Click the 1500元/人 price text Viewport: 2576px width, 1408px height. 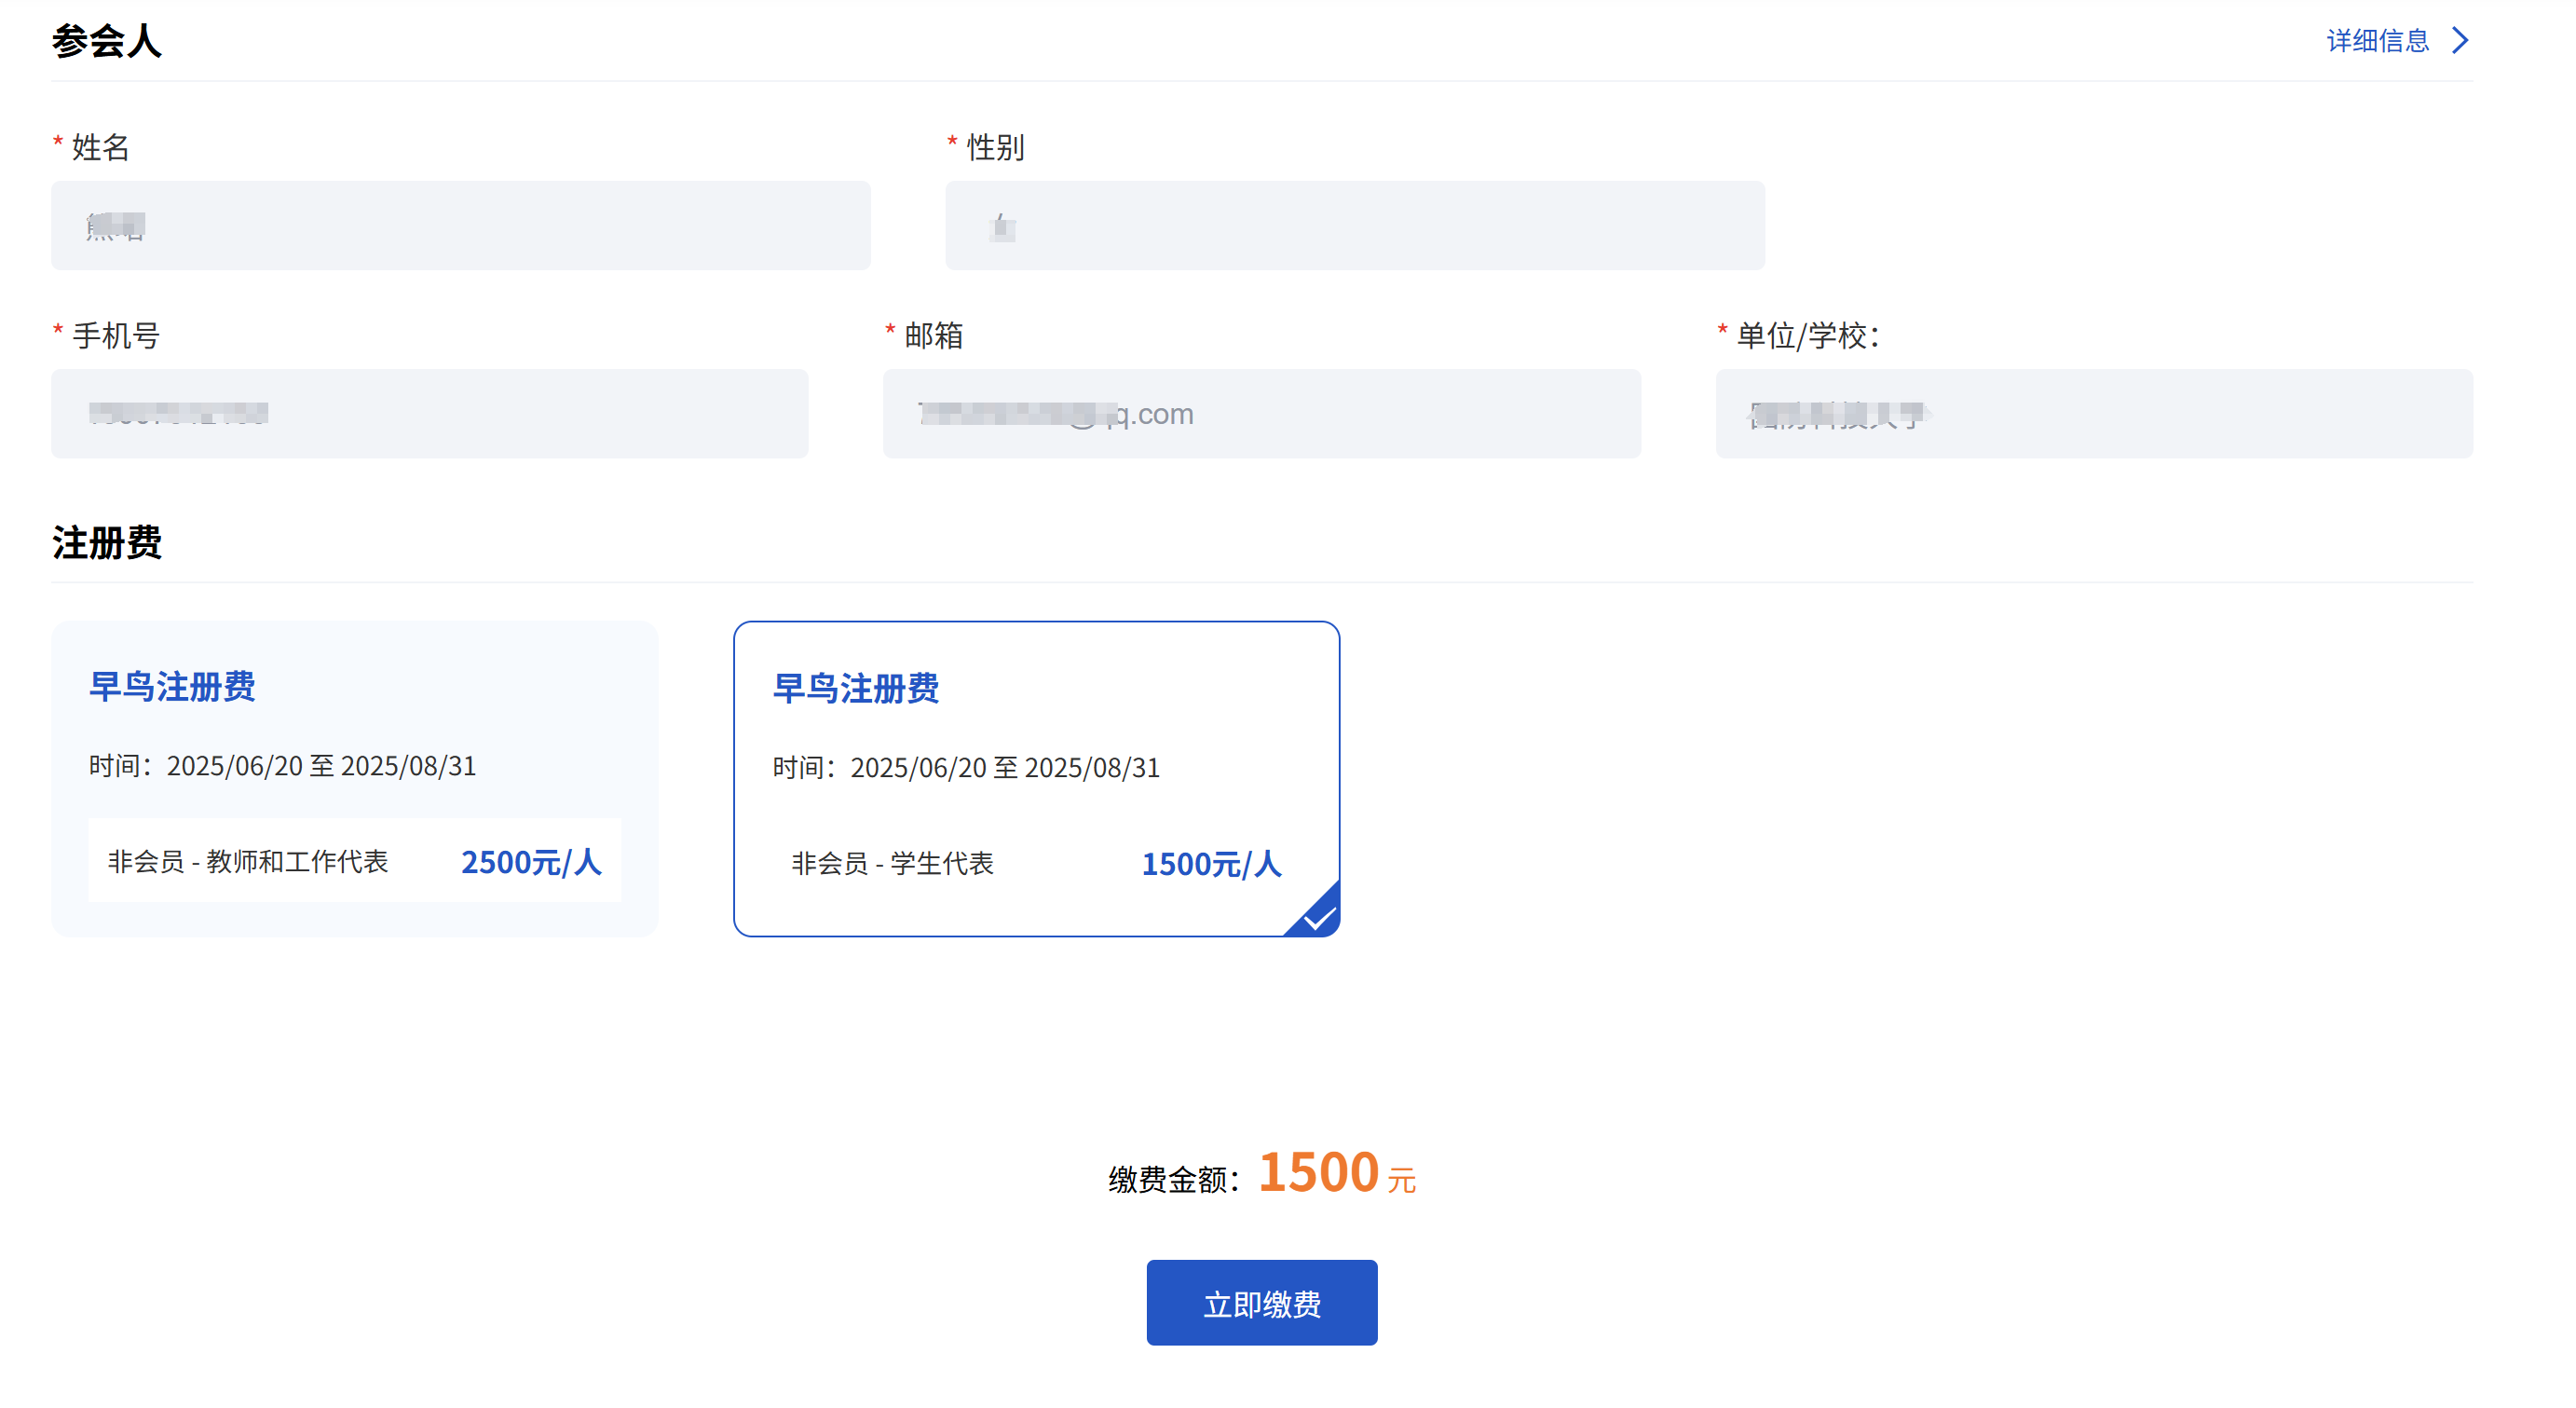tap(1211, 864)
